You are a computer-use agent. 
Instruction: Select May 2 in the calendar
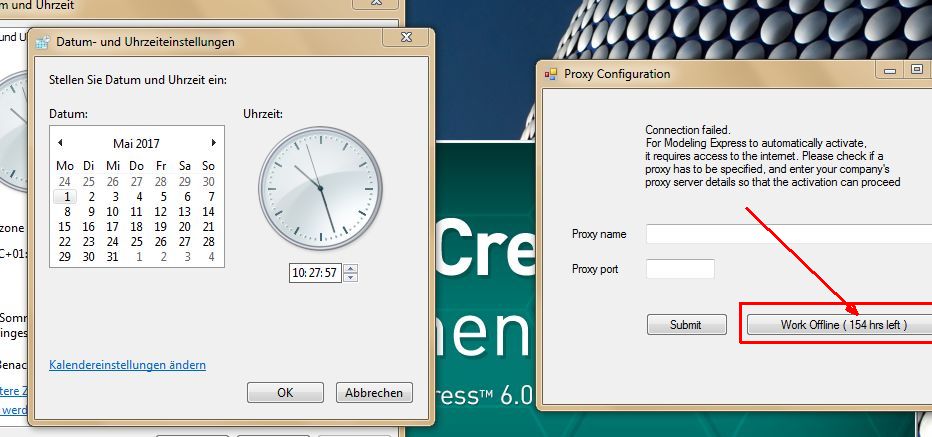[x=92, y=197]
